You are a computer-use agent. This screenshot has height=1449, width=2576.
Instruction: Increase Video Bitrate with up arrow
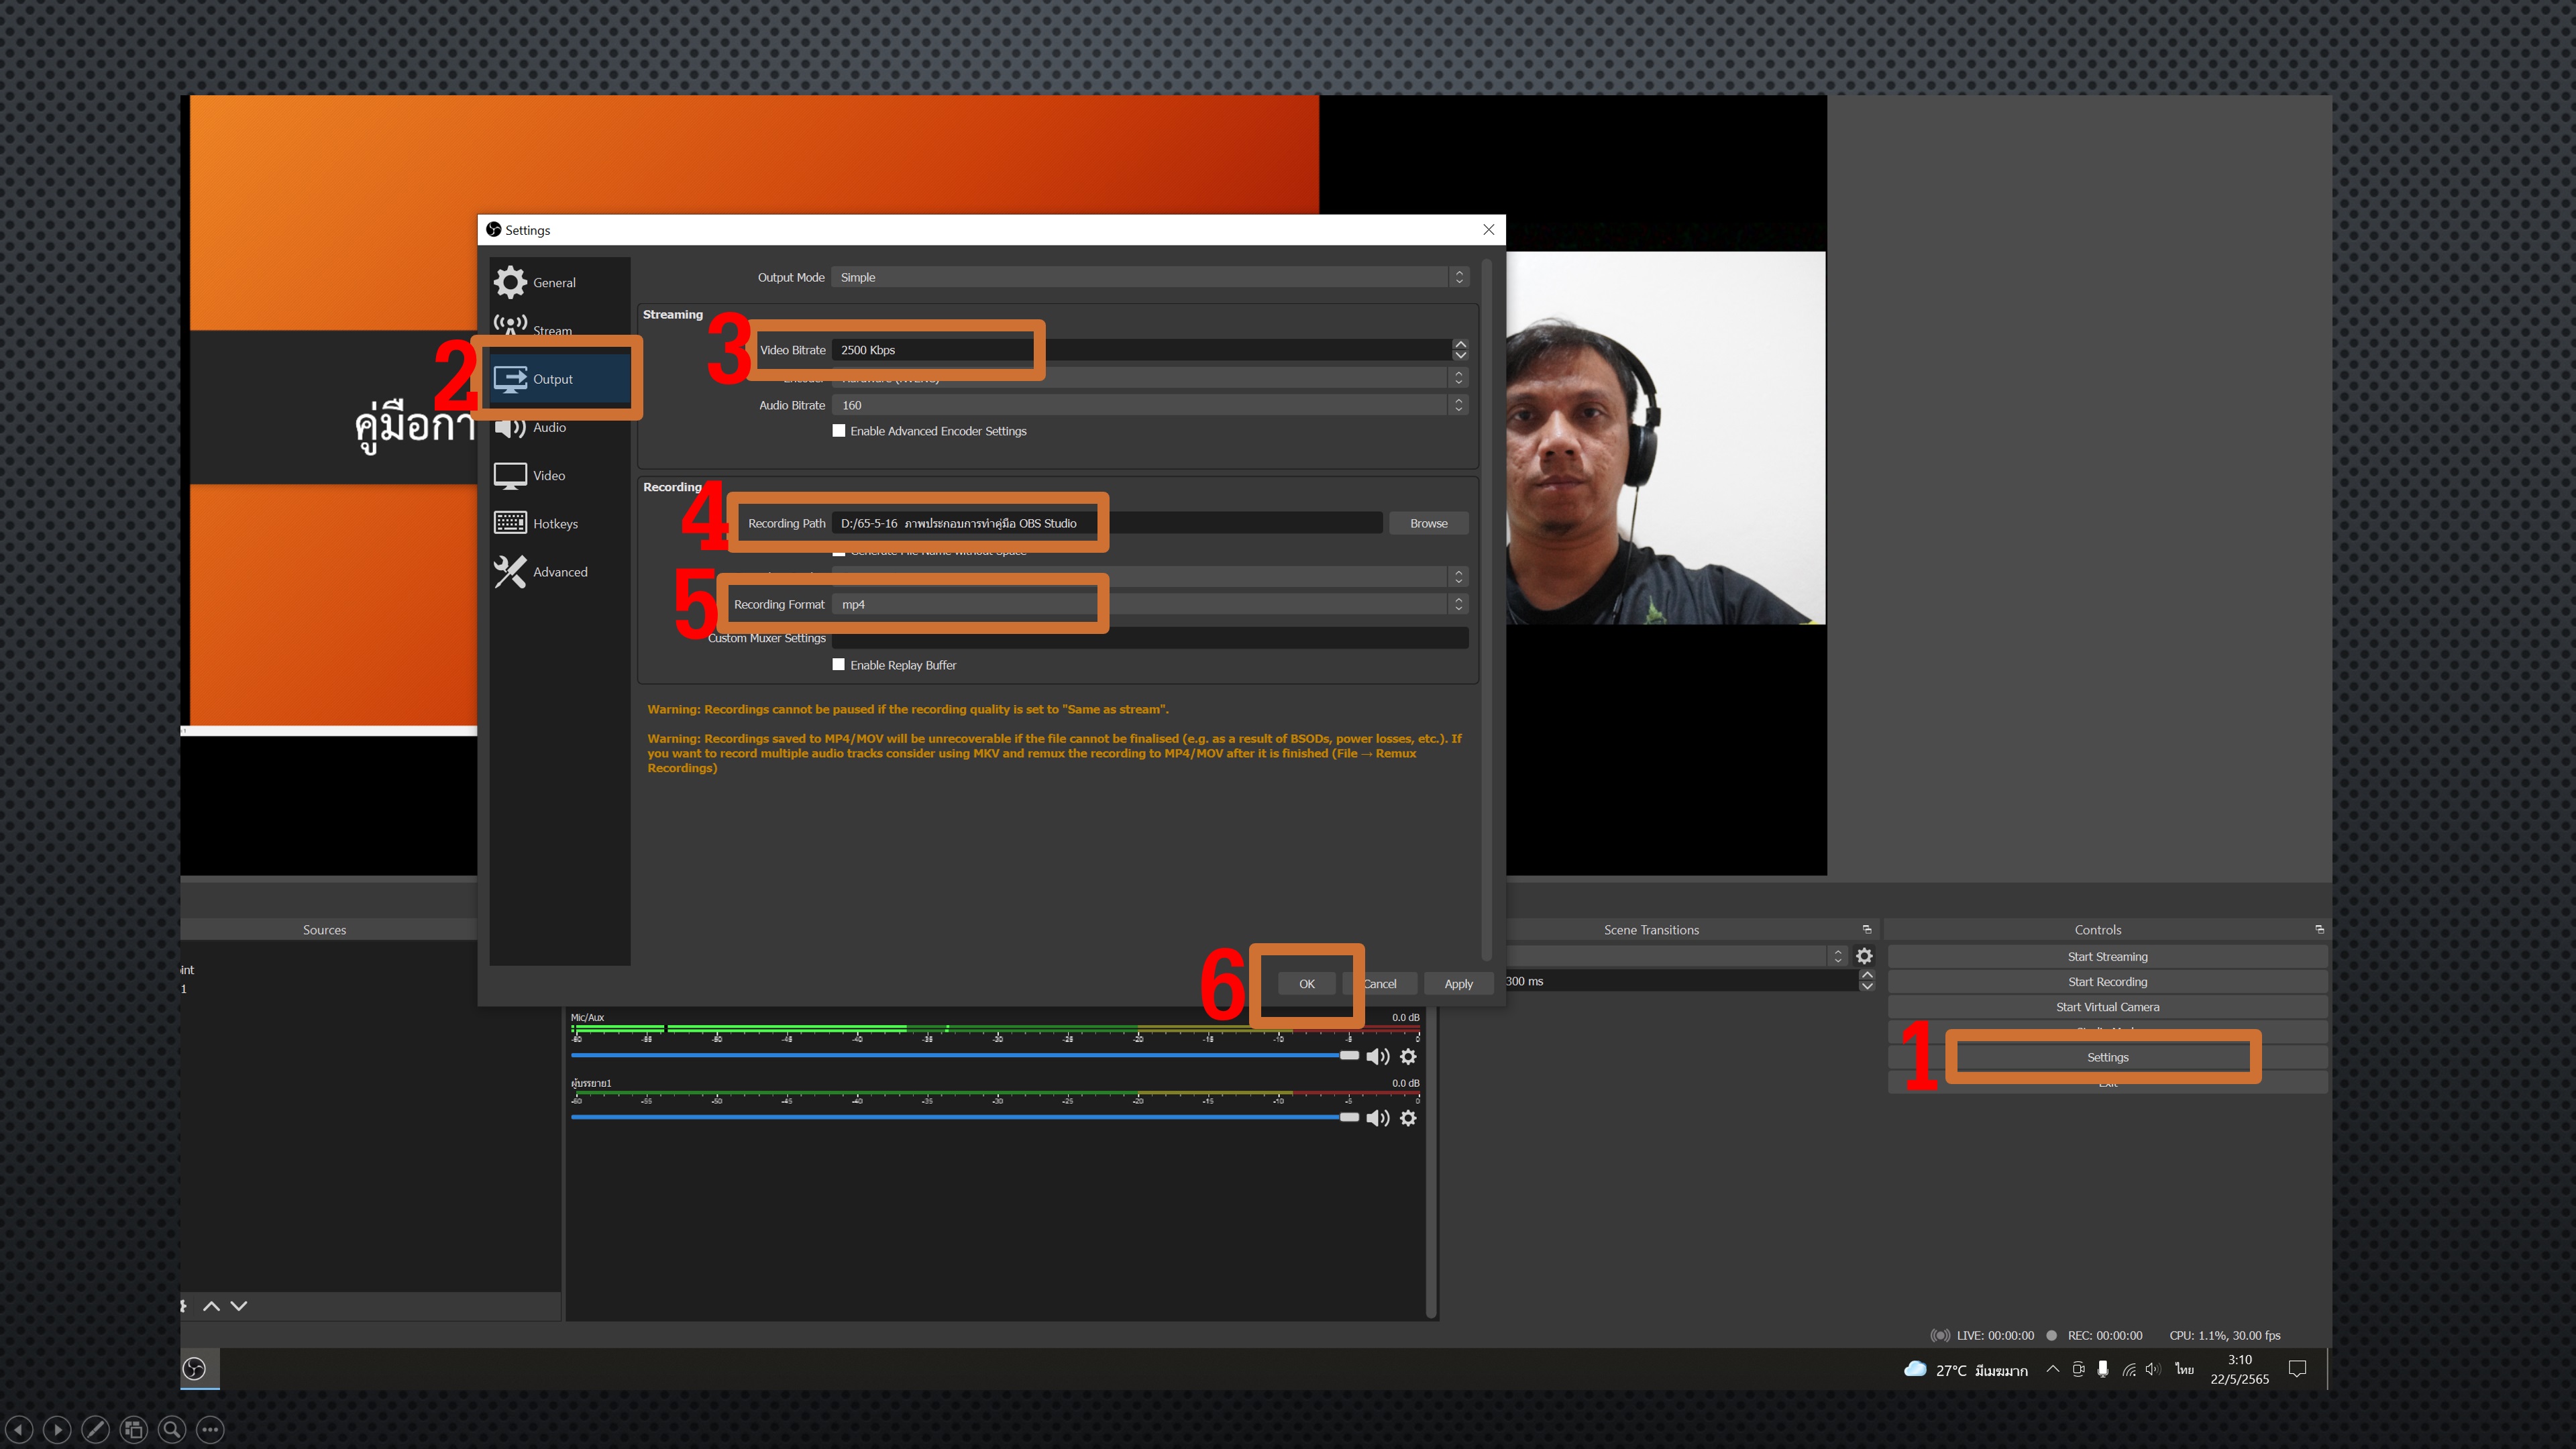pyautogui.click(x=1460, y=344)
